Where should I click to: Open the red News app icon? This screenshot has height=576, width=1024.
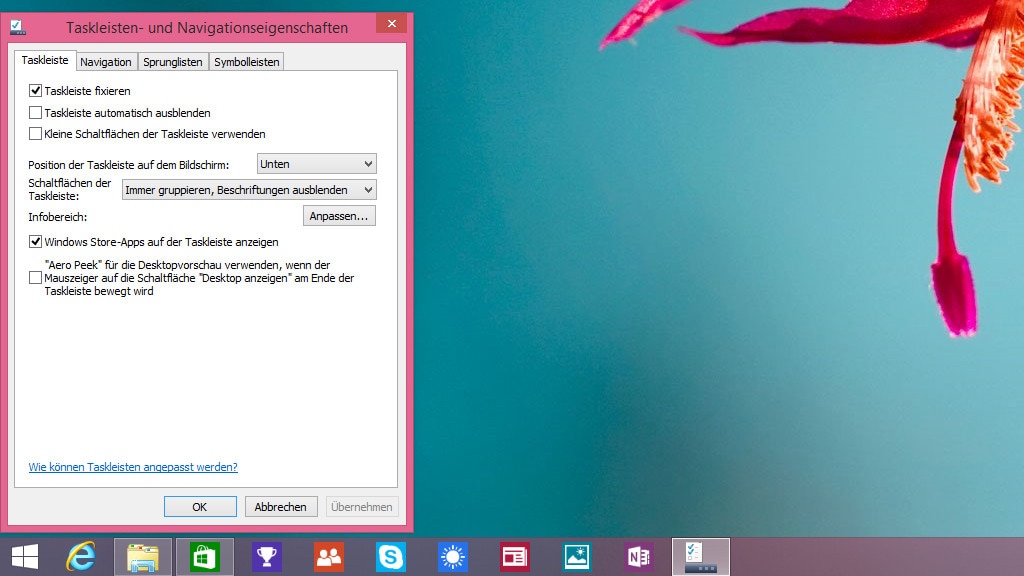(514, 557)
